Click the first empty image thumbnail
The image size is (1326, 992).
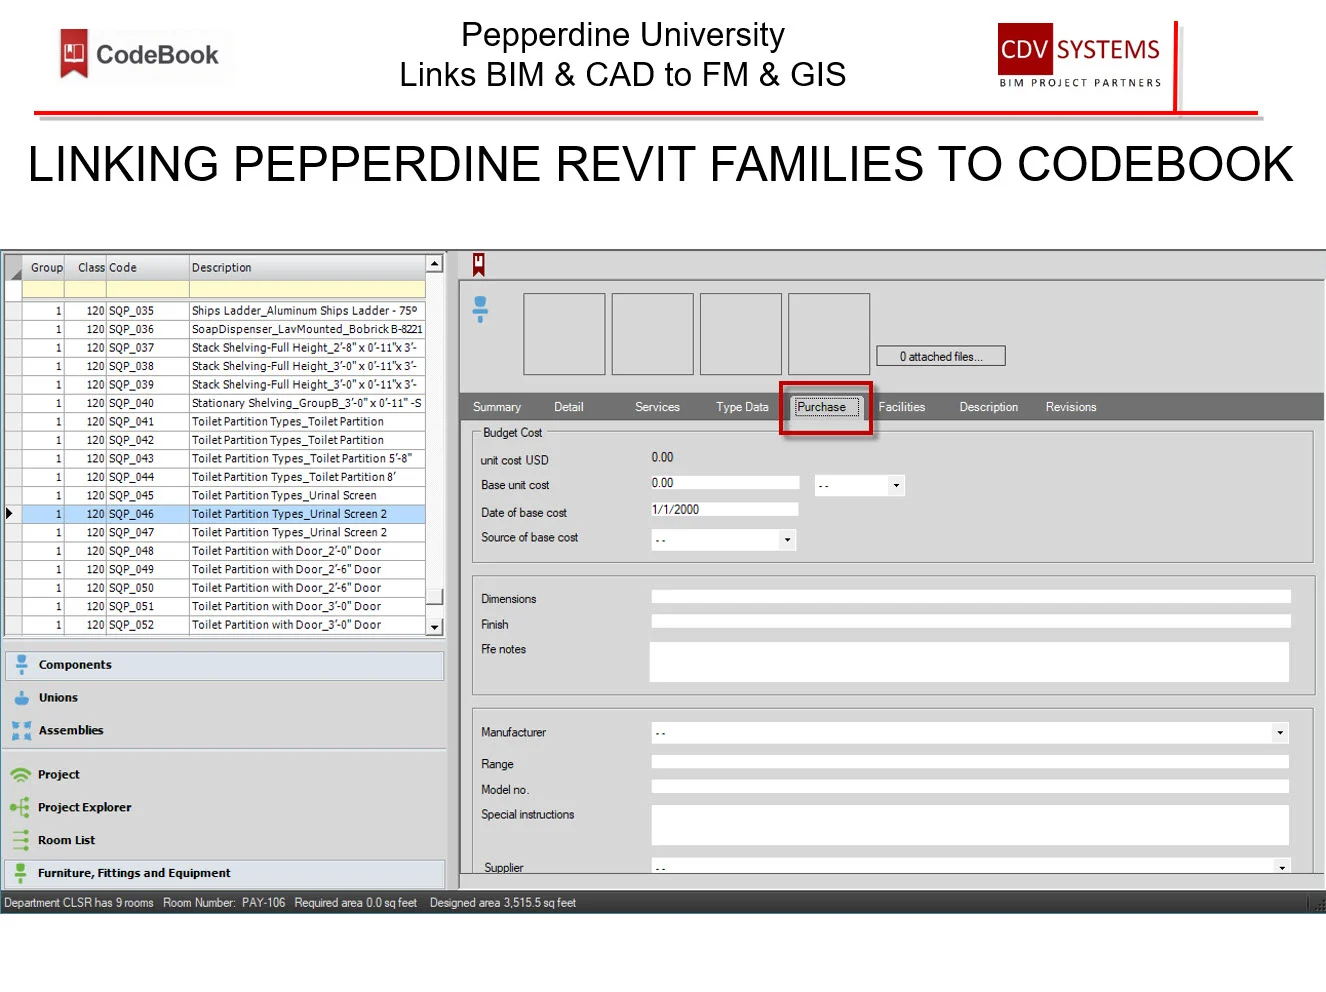pos(564,334)
